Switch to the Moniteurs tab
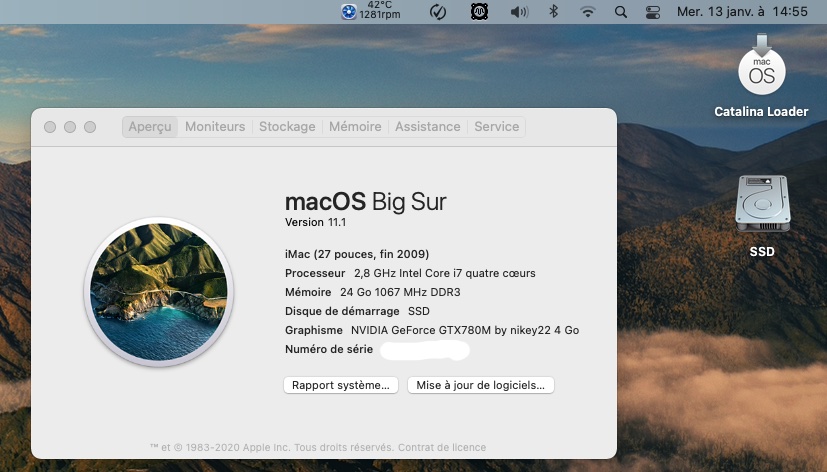 tap(215, 127)
